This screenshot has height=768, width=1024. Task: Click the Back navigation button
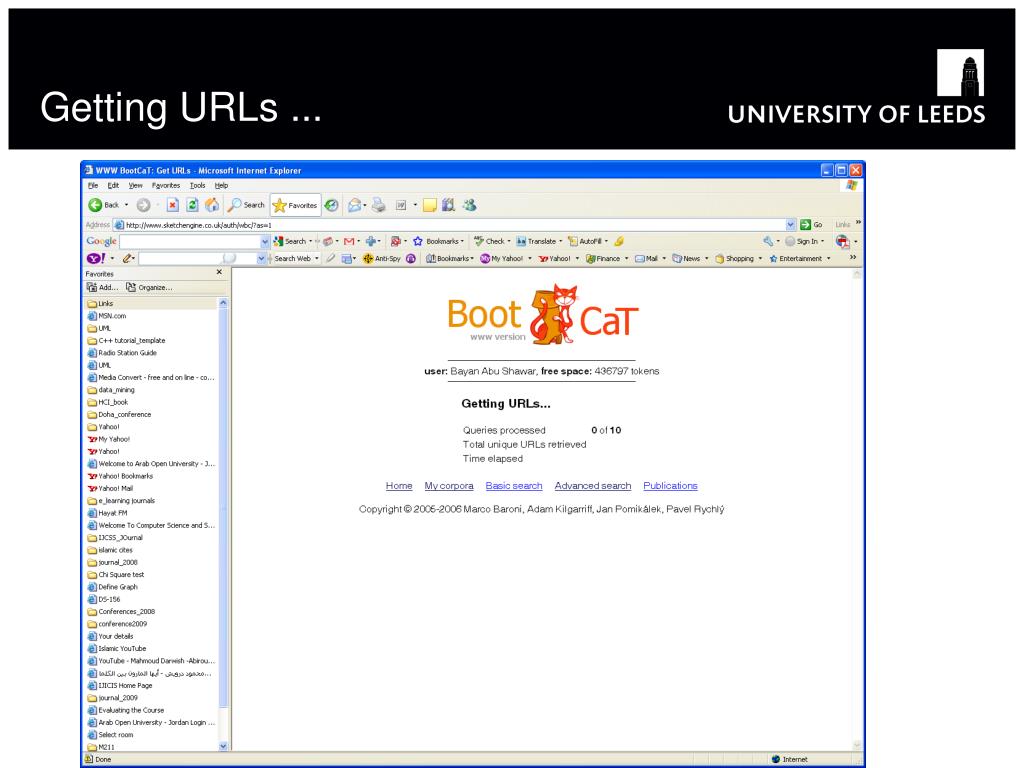point(104,205)
